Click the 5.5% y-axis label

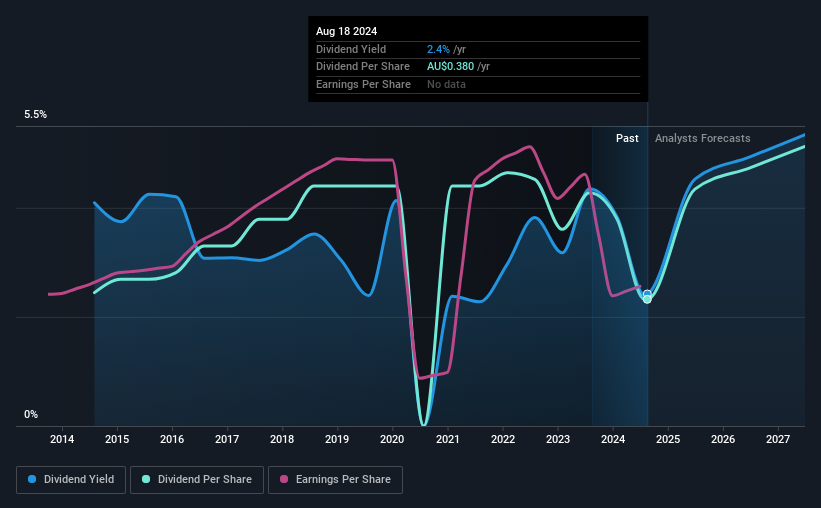pos(35,114)
